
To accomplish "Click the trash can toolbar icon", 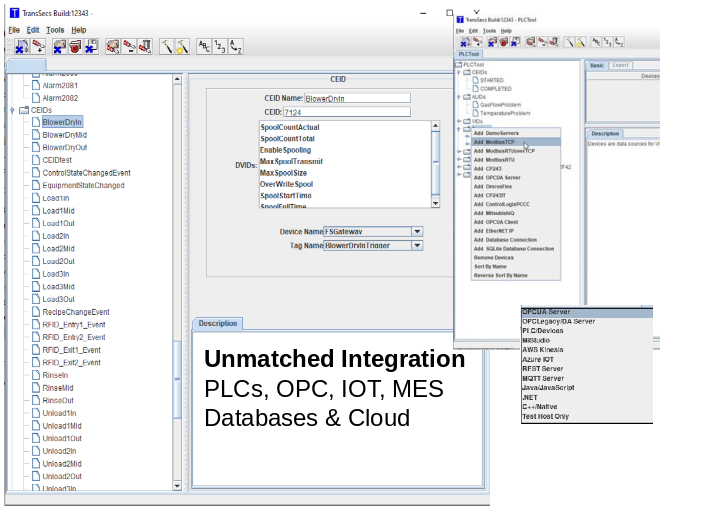I will (x=144, y=47).
